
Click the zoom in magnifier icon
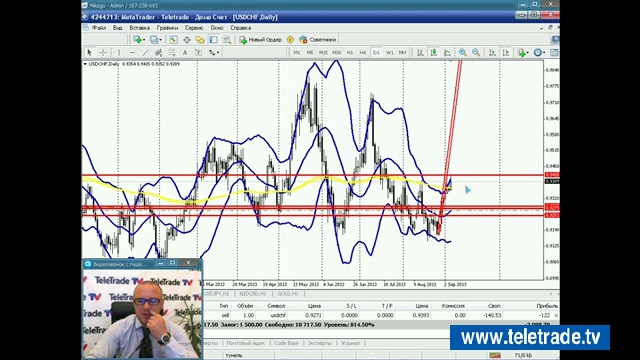tap(462, 52)
